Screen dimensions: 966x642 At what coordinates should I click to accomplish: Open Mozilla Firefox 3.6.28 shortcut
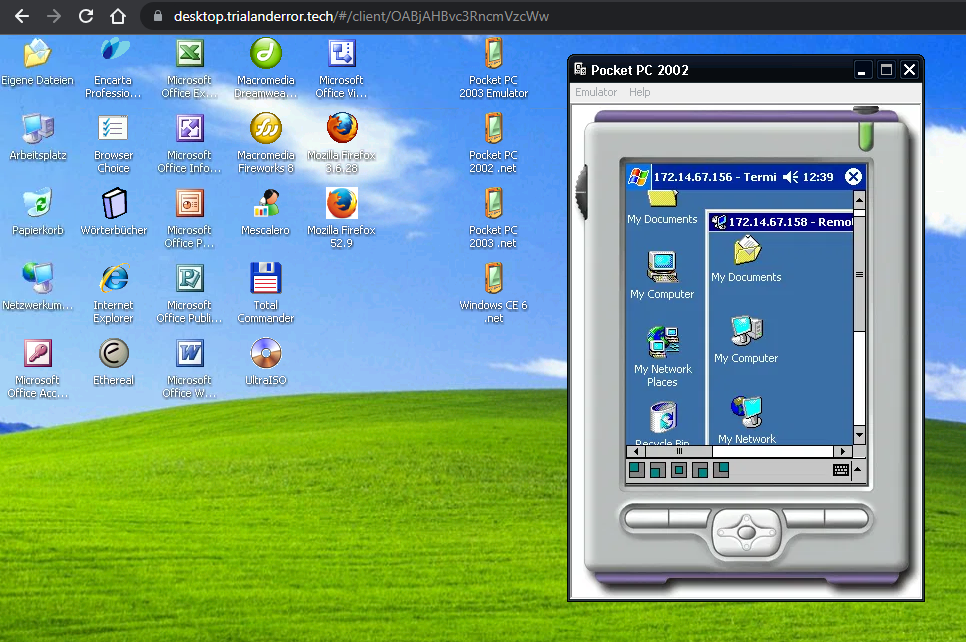coord(341,144)
